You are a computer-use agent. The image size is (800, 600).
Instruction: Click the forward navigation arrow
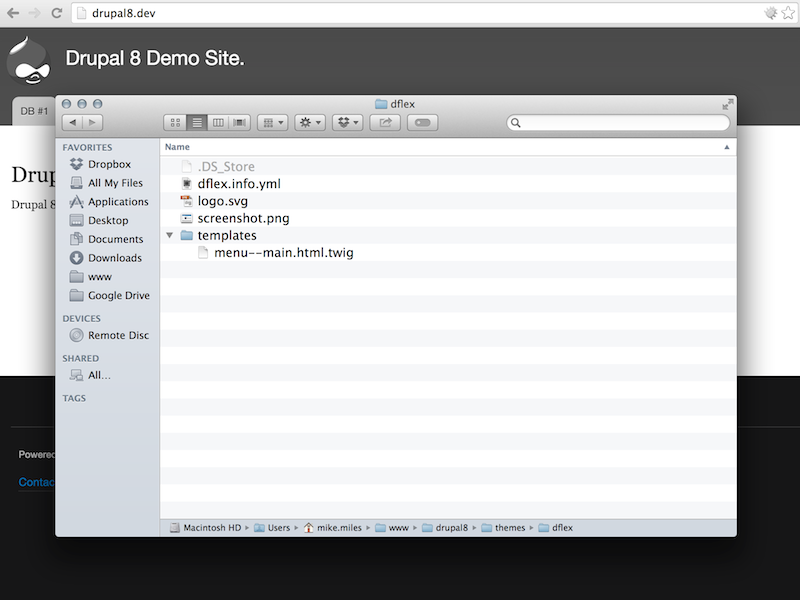pyautogui.click(x=90, y=122)
